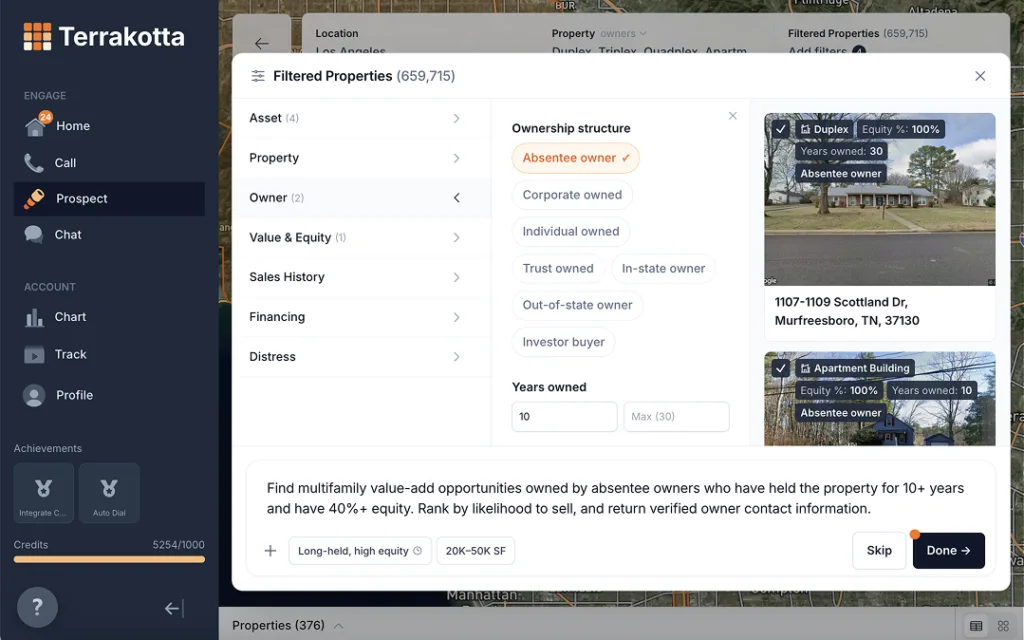The height and width of the screenshot is (640, 1024).
Task: Click the bar Chart icon
Action: coord(34,317)
